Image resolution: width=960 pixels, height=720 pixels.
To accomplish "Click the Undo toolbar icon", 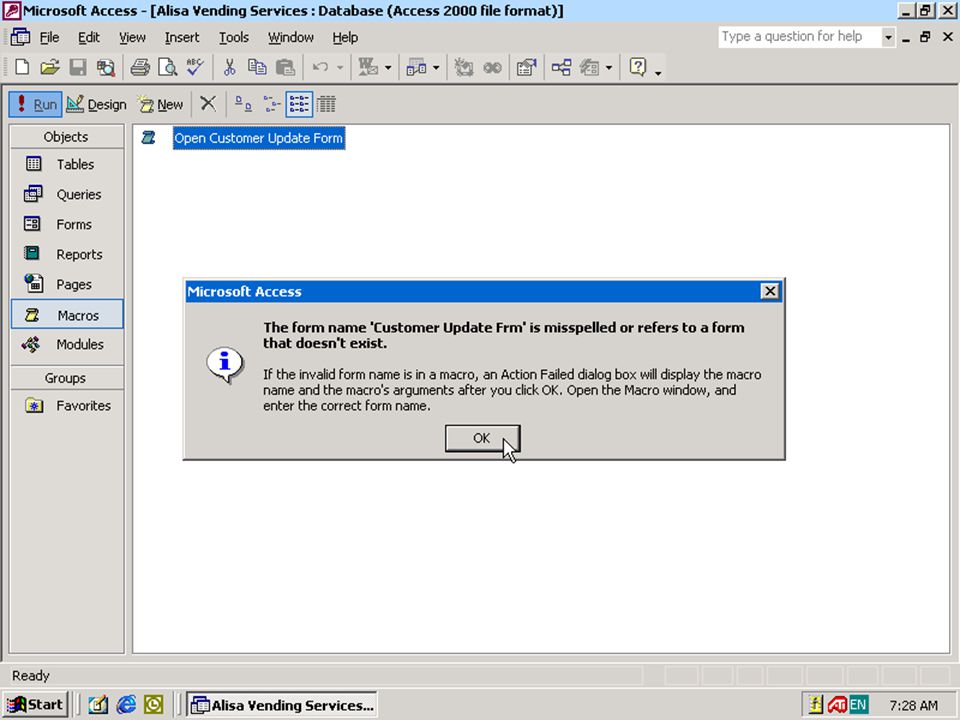I will [x=320, y=67].
